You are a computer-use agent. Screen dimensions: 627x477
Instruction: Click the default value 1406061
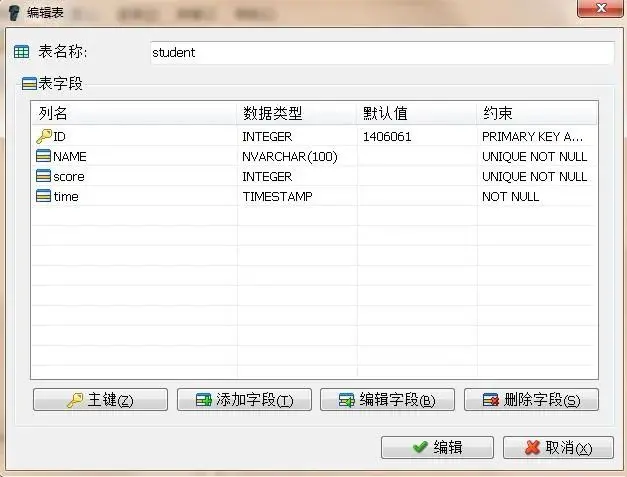(x=387, y=136)
